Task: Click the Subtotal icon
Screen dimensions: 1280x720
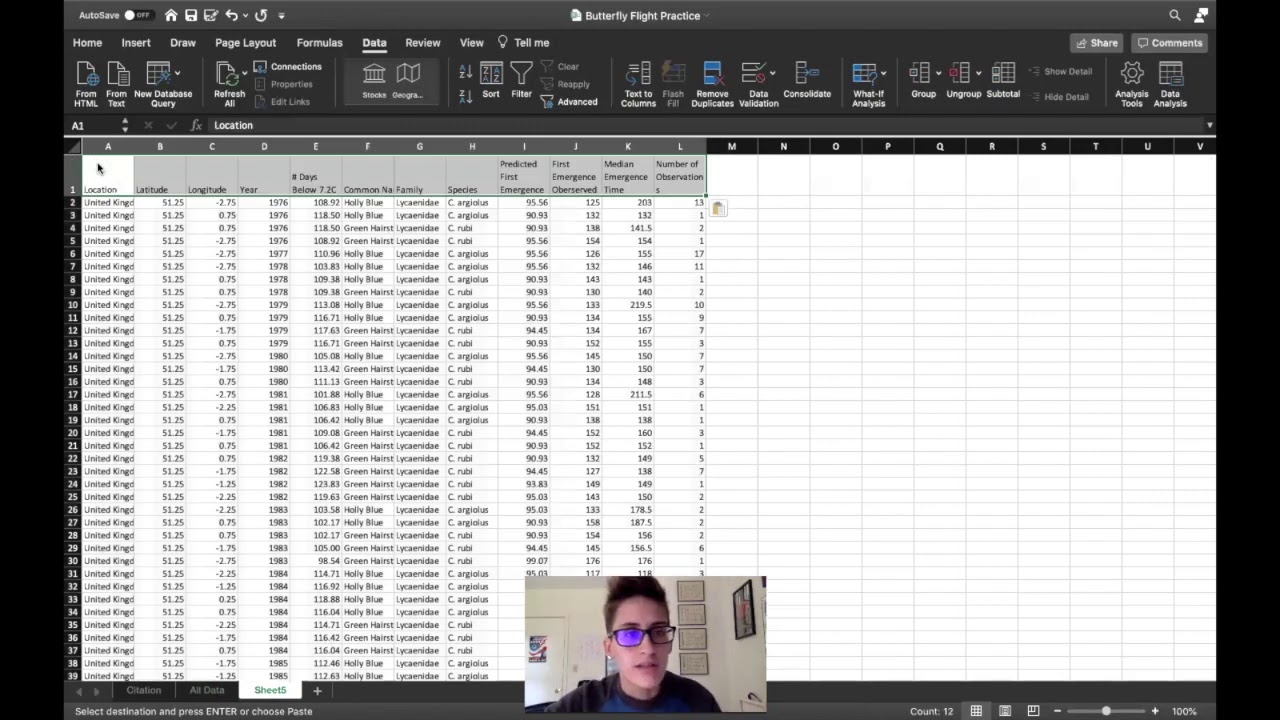Action: [1003, 81]
